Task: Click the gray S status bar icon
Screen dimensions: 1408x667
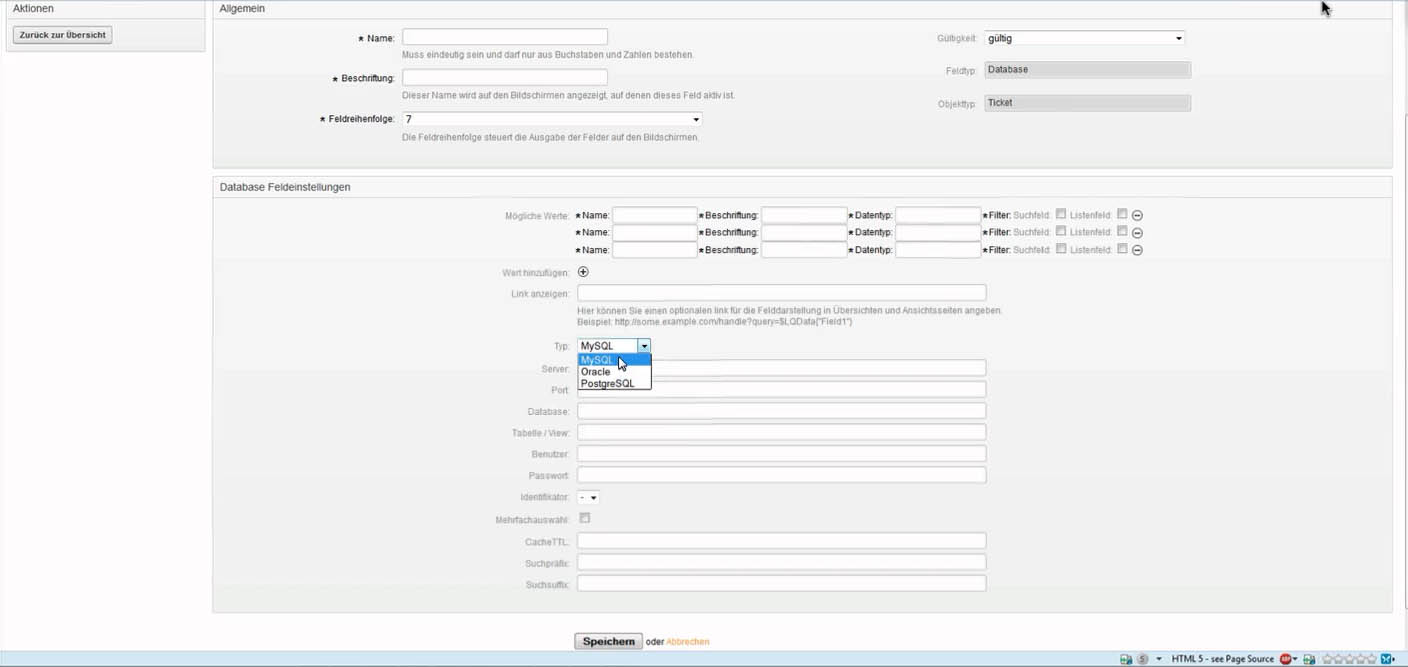Action: click(x=1142, y=659)
